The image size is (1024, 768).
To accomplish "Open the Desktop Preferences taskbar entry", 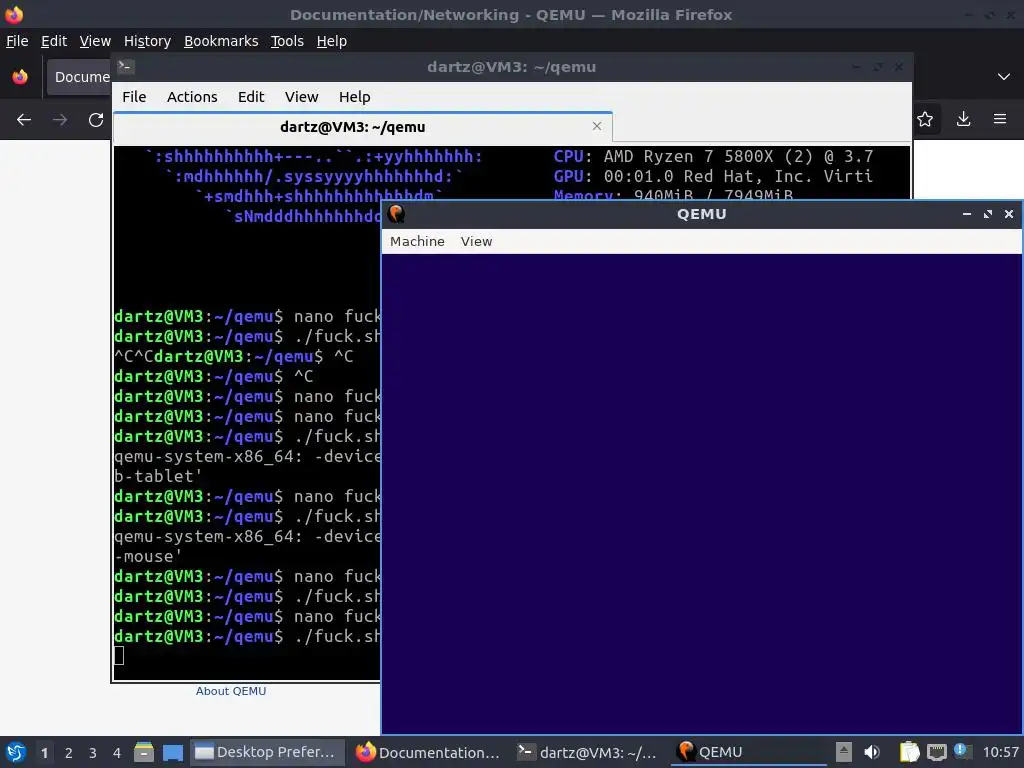I will pyautogui.click(x=266, y=752).
